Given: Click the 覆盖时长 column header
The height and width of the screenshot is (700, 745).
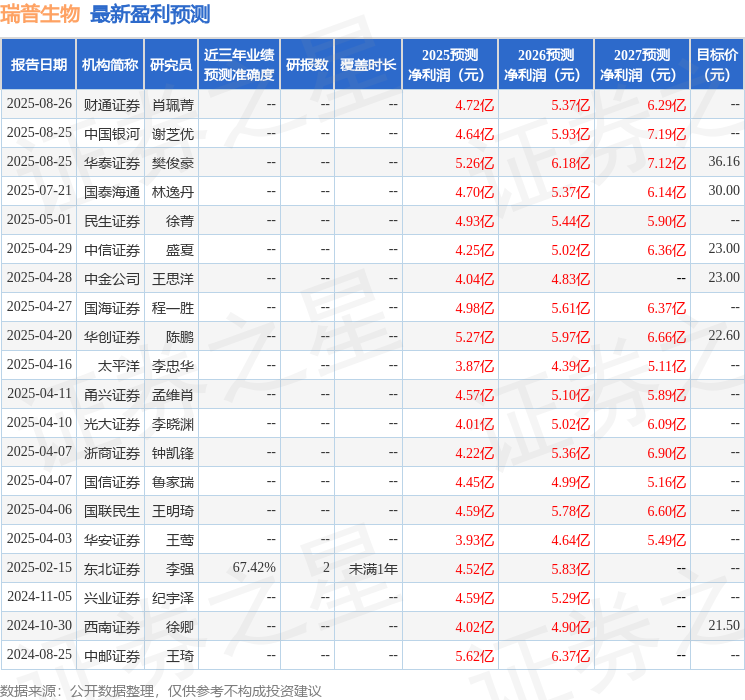Looking at the screenshot, I should (x=368, y=65).
